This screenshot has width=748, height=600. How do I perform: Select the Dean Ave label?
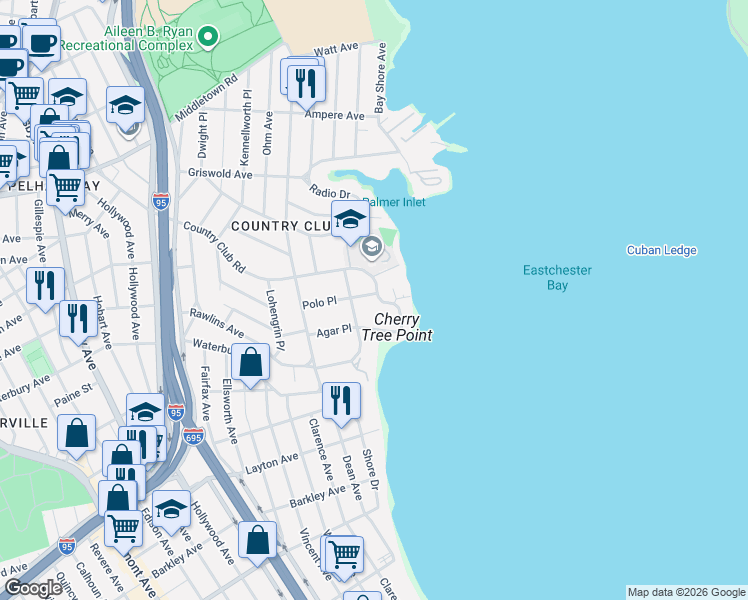point(352,477)
